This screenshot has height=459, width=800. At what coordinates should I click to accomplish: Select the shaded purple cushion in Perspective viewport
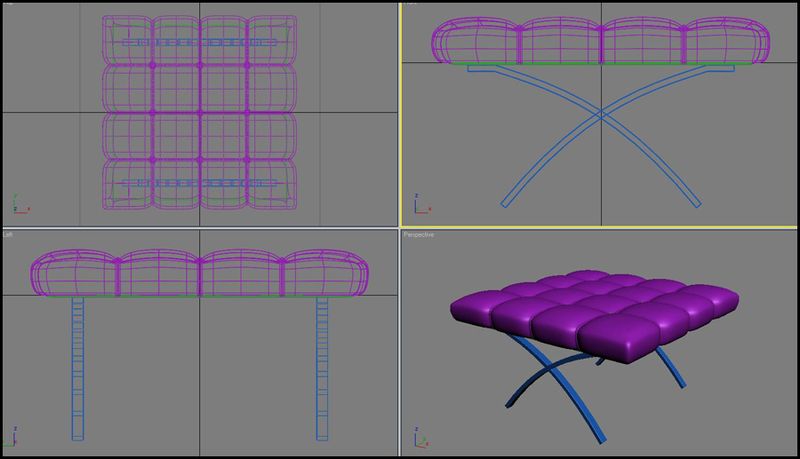tap(594, 316)
